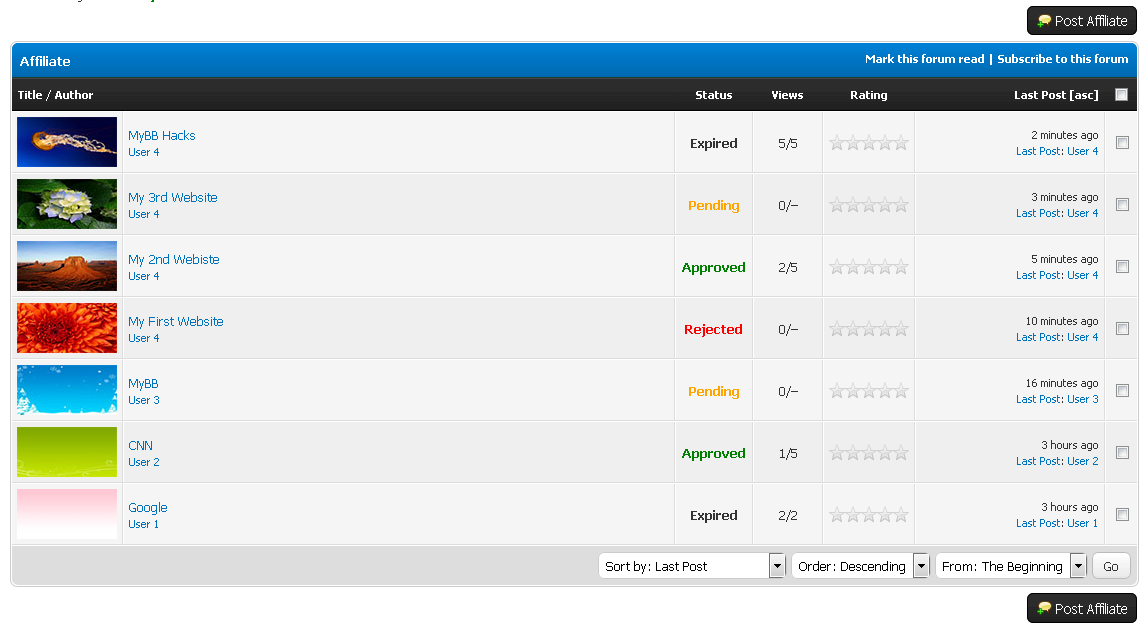
Task: Sort by the Last Post [asc] column header
Action: tap(1055, 95)
